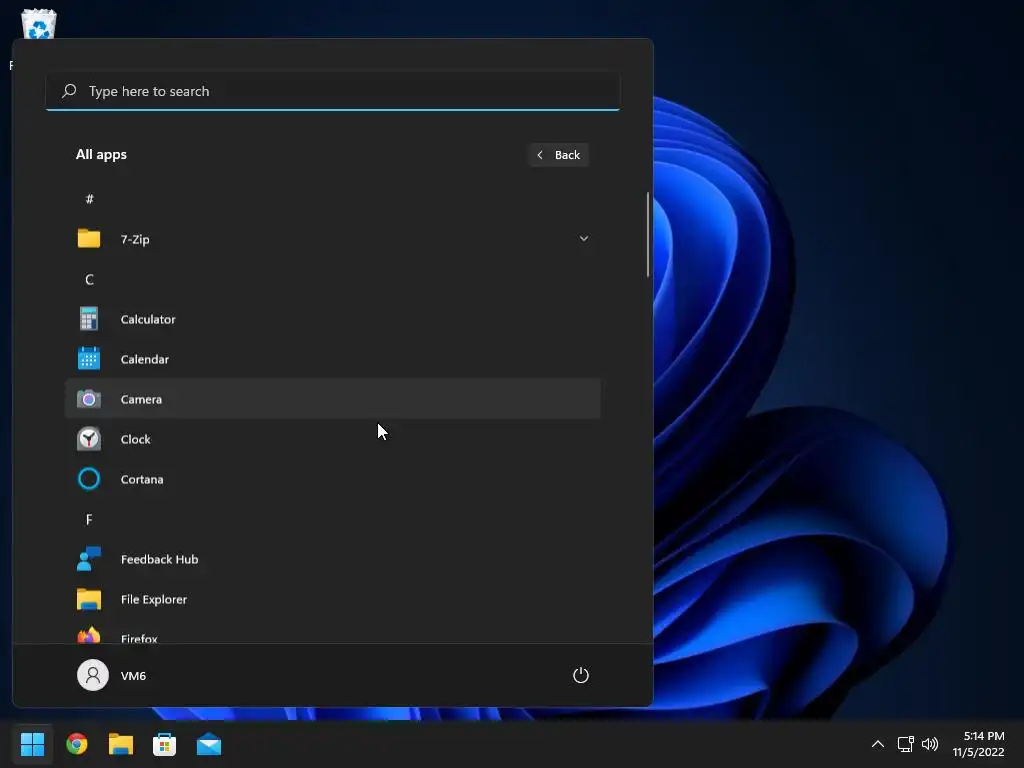The width and height of the screenshot is (1024, 768).
Task: Jump to the # letter header
Action: [x=89, y=199]
